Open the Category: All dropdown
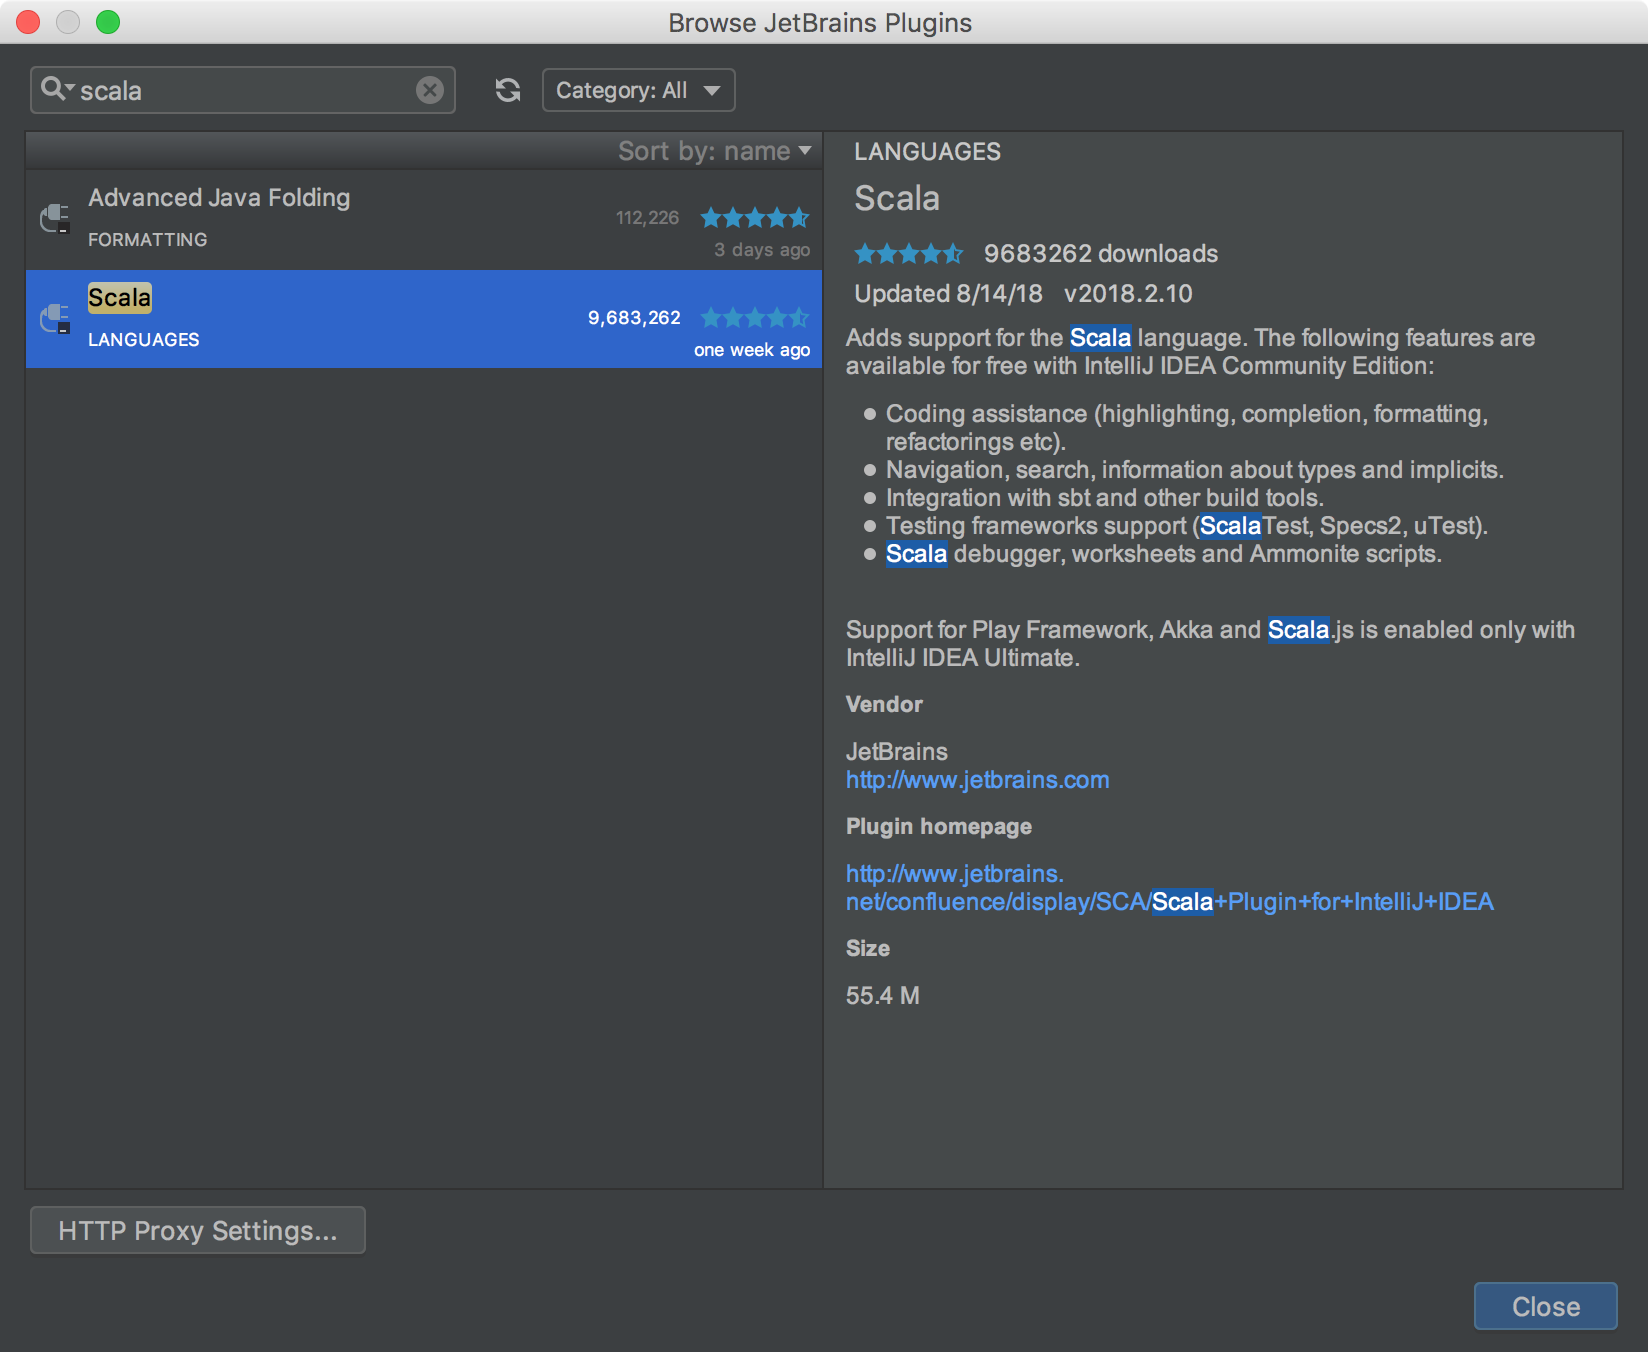1648x1352 pixels. pyautogui.click(x=638, y=90)
